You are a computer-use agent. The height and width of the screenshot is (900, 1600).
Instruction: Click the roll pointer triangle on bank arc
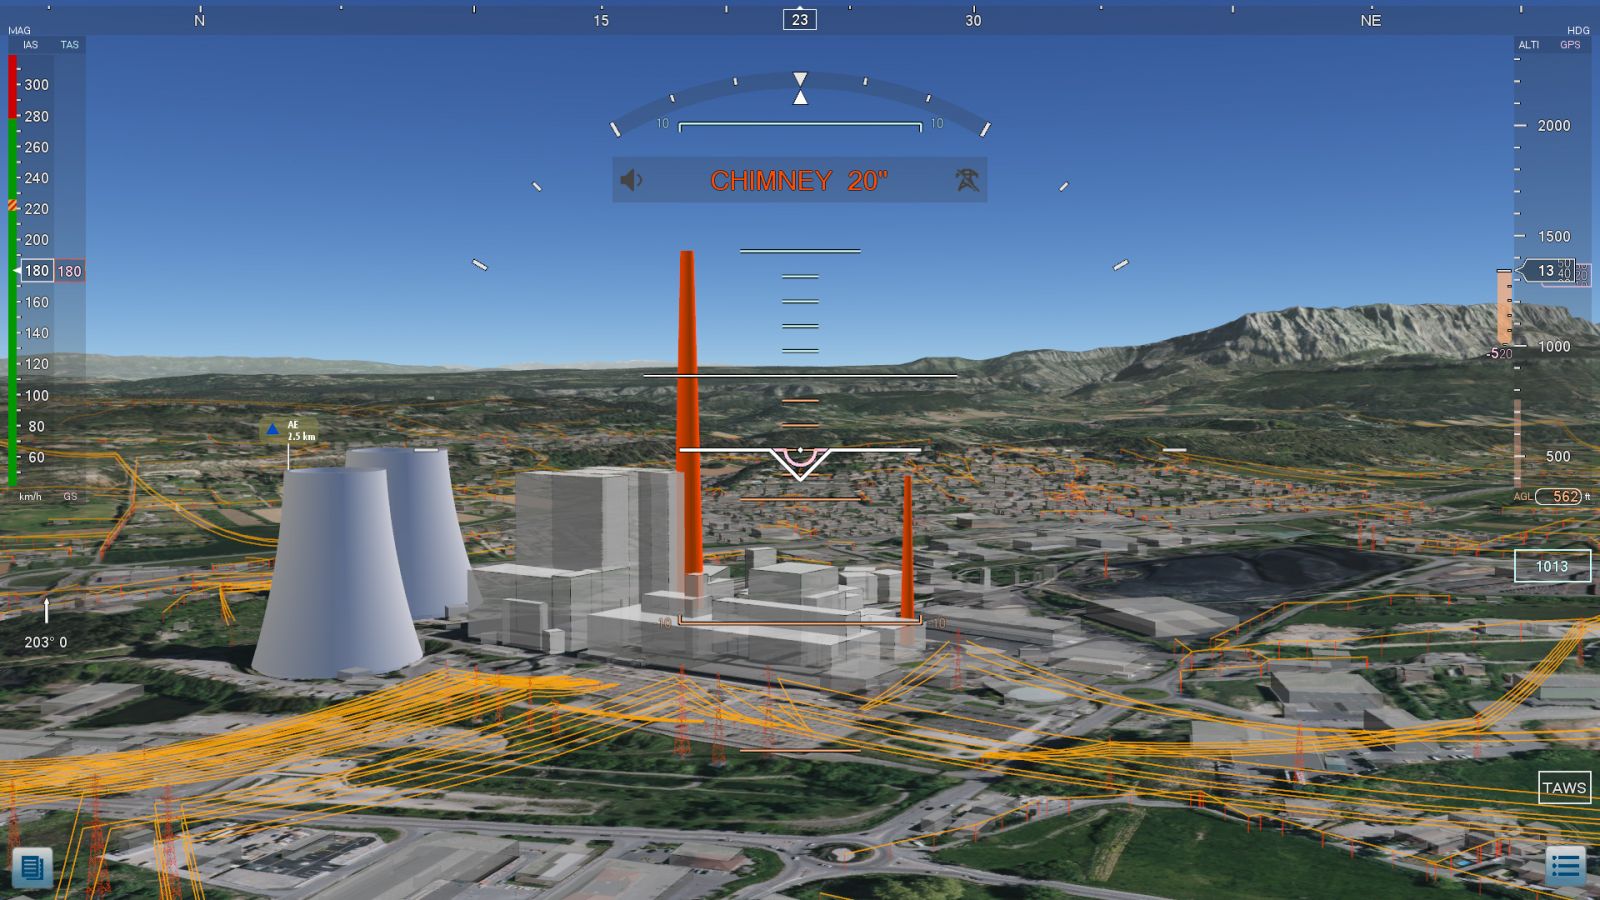(800, 98)
